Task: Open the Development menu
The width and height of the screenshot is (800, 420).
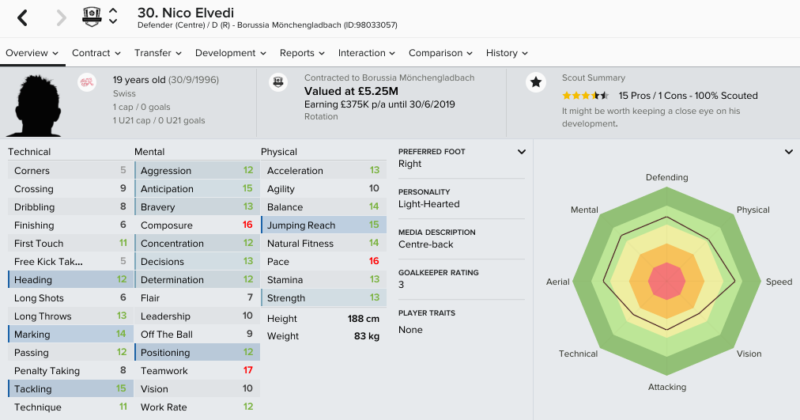Action: click(231, 53)
